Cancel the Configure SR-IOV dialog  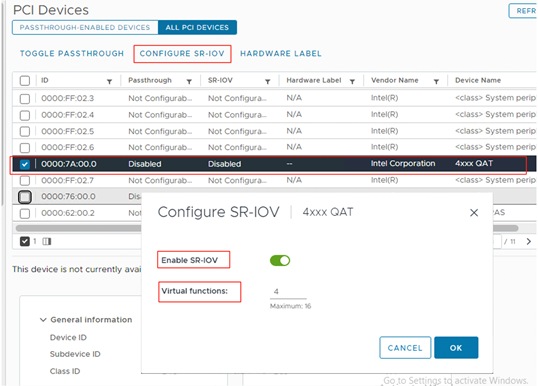tap(405, 348)
